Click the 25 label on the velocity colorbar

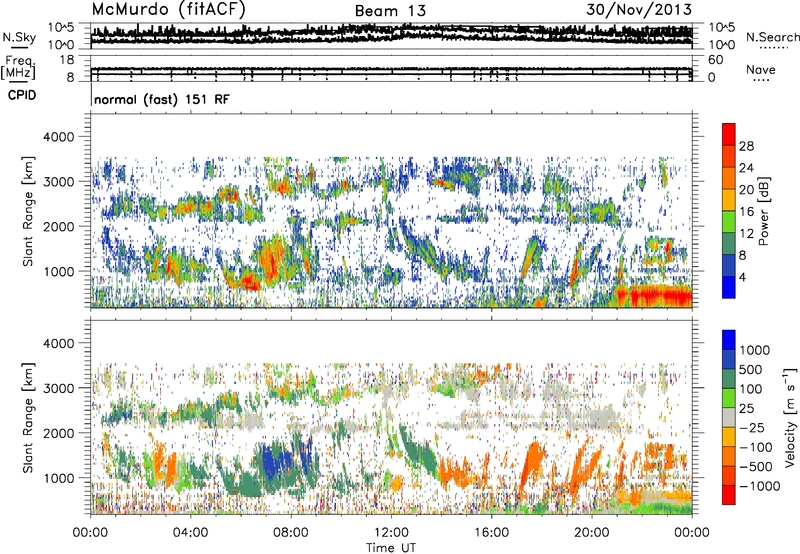click(747, 408)
